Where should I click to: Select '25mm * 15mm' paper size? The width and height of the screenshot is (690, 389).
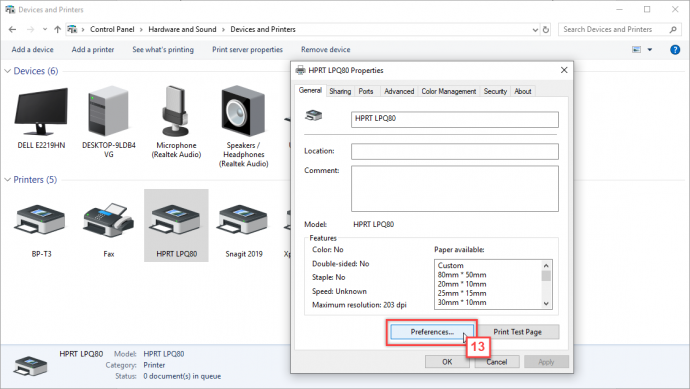(462, 293)
